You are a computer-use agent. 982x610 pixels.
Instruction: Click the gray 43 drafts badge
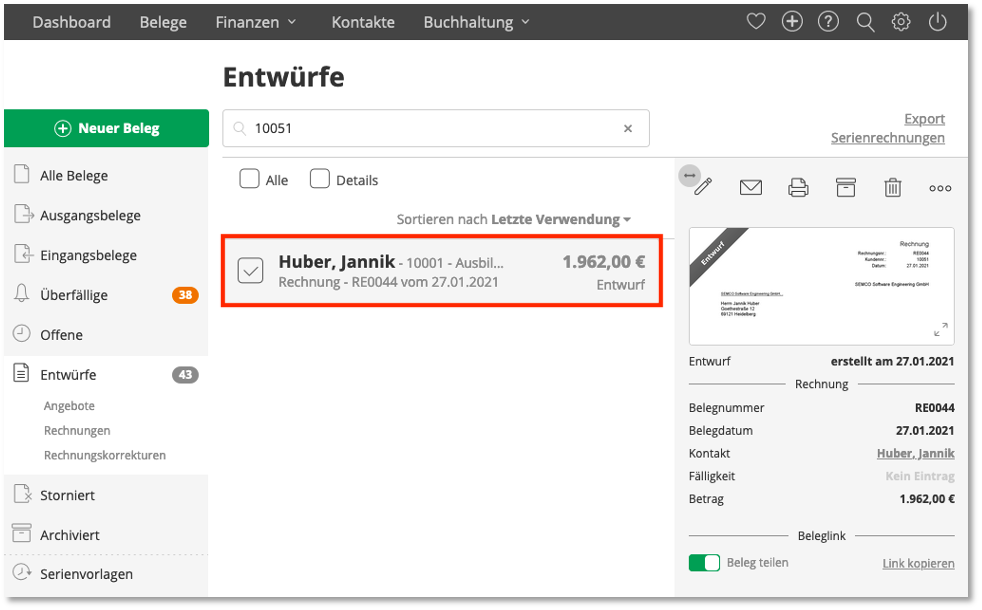tap(185, 375)
